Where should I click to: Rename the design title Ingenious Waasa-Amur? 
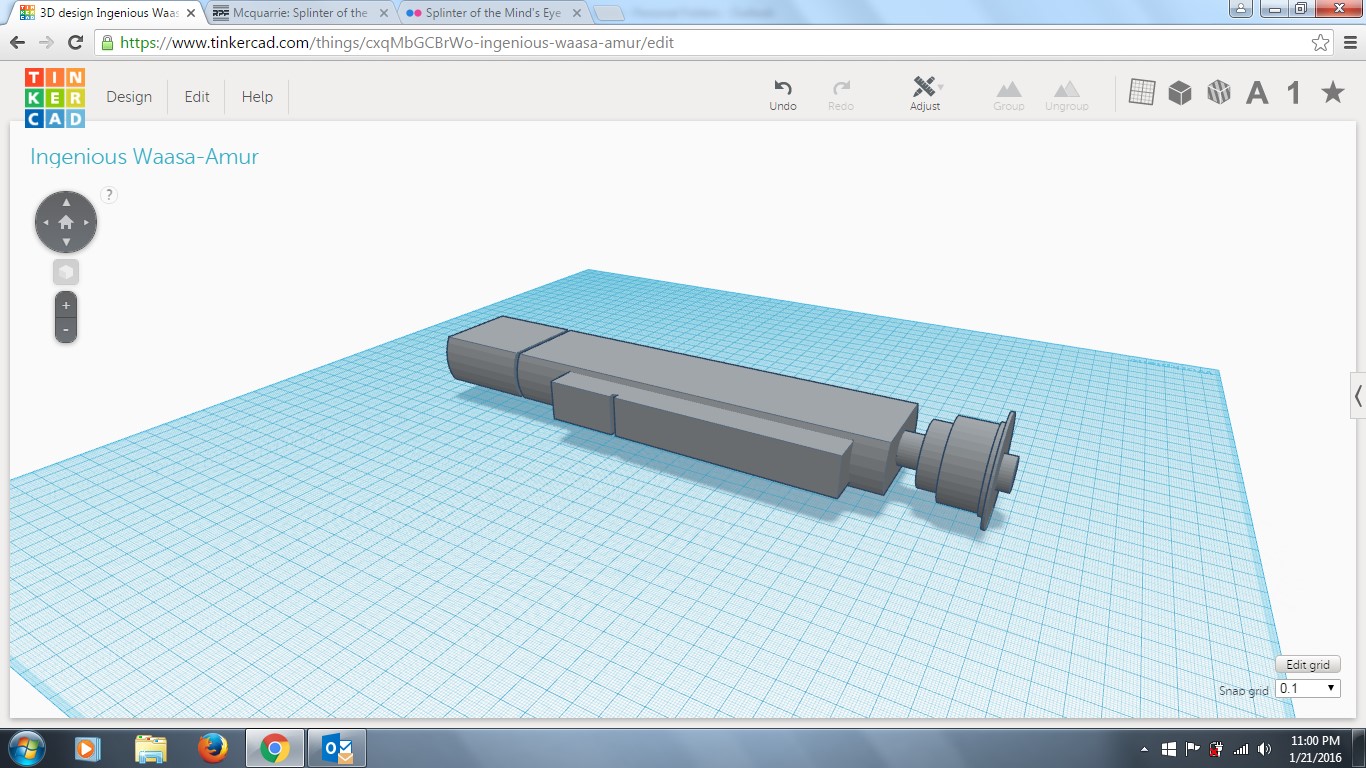(x=144, y=157)
